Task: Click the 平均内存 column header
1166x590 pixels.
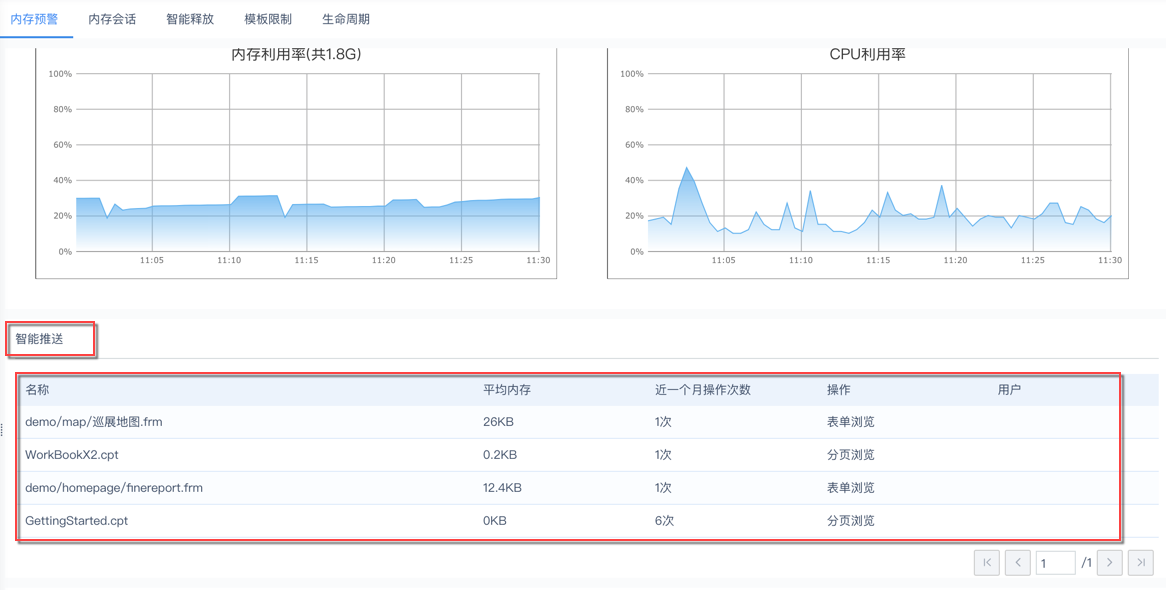Action: pyautogui.click(x=507, y=390)
